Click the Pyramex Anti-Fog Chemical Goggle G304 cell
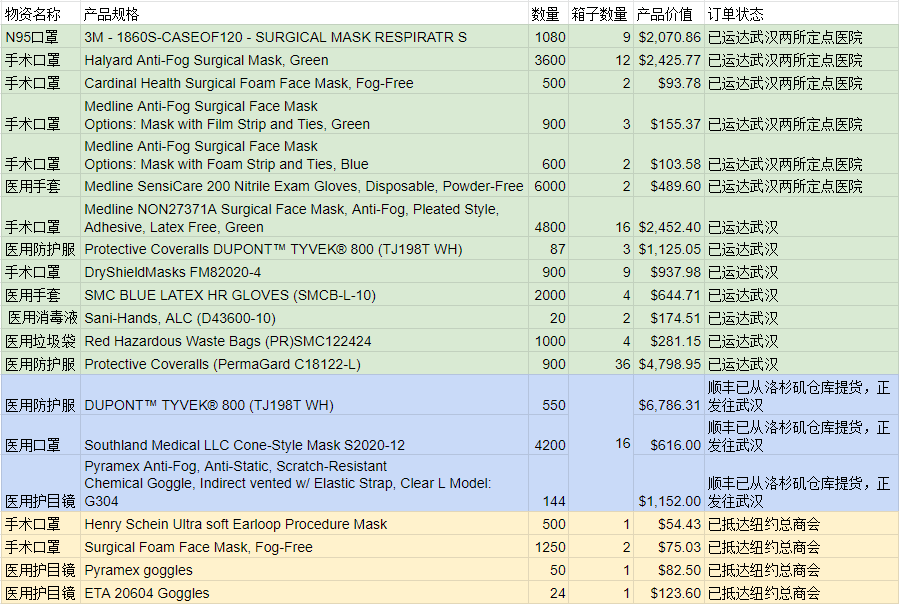 [x=304, y=484]
